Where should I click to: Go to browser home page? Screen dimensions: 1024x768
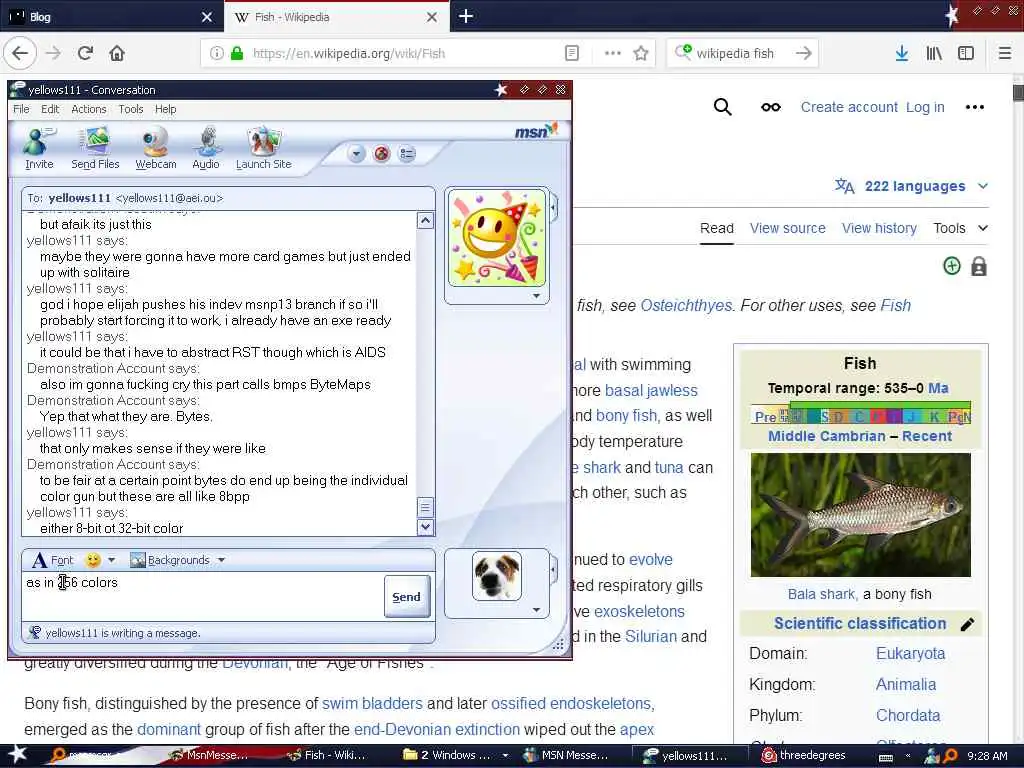(117, 53)
